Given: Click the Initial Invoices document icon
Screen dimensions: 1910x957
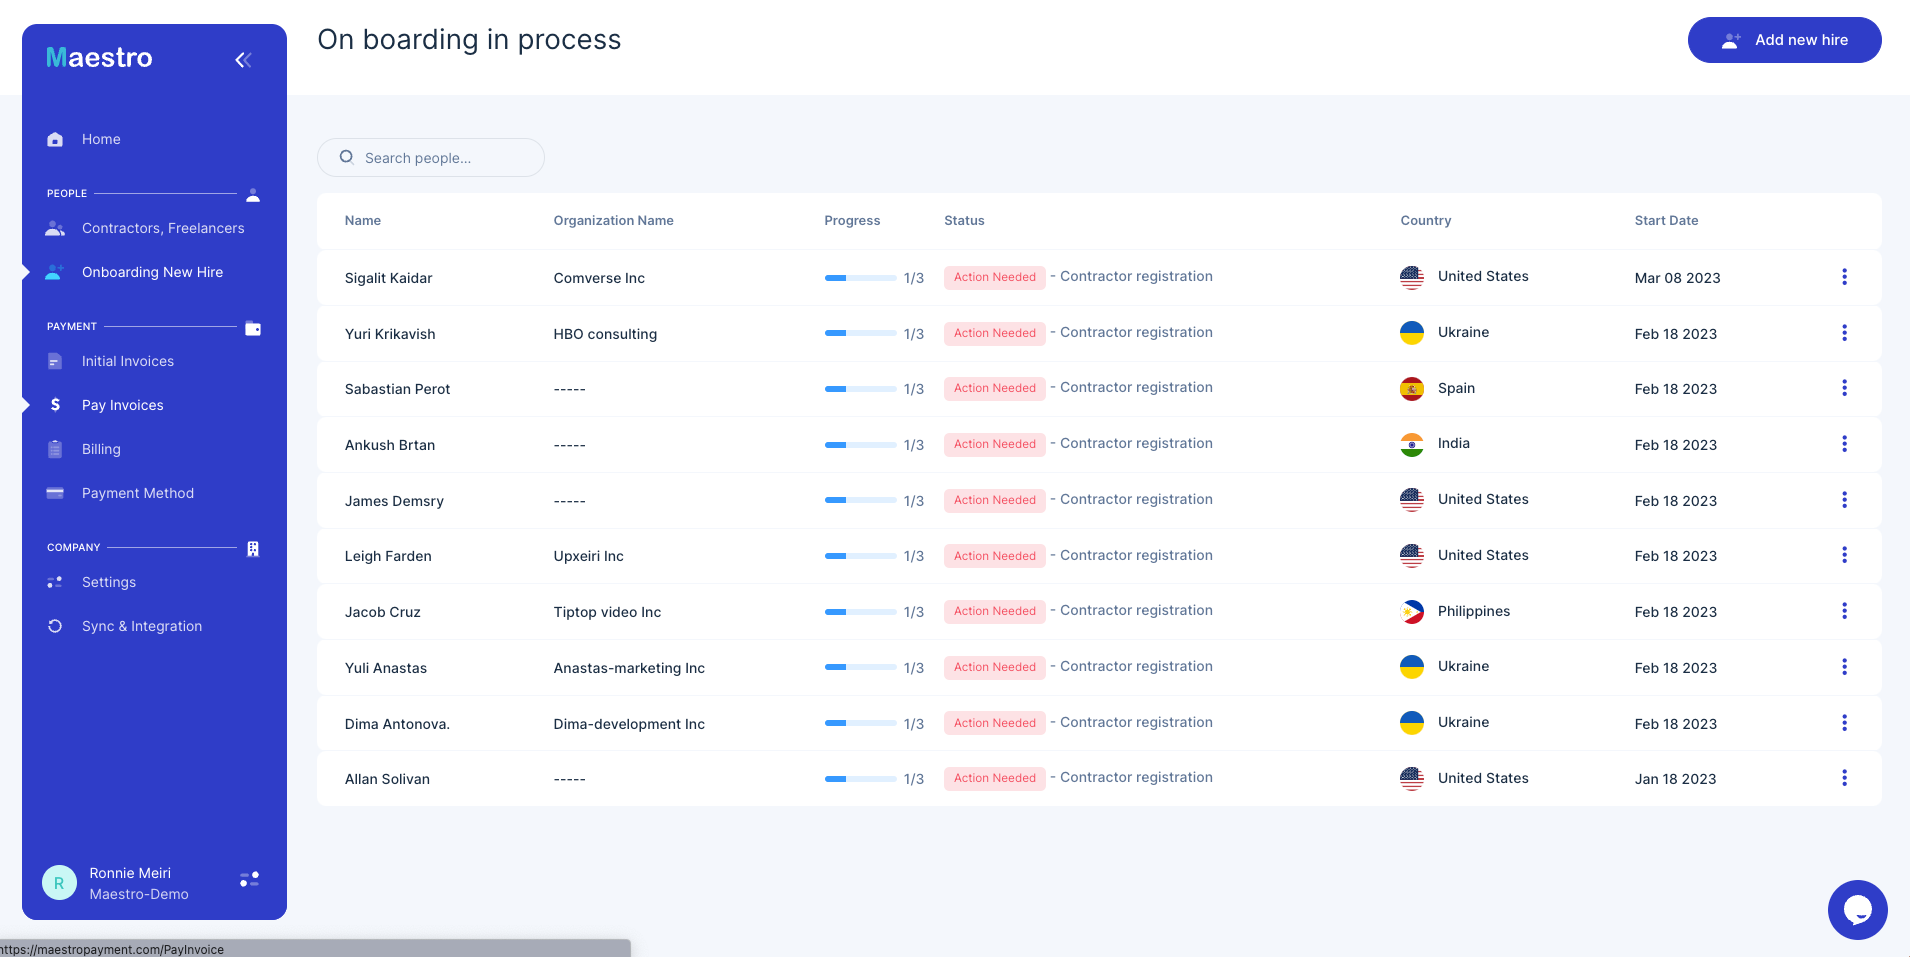Looking at the screenshot, I should [55, 361].
